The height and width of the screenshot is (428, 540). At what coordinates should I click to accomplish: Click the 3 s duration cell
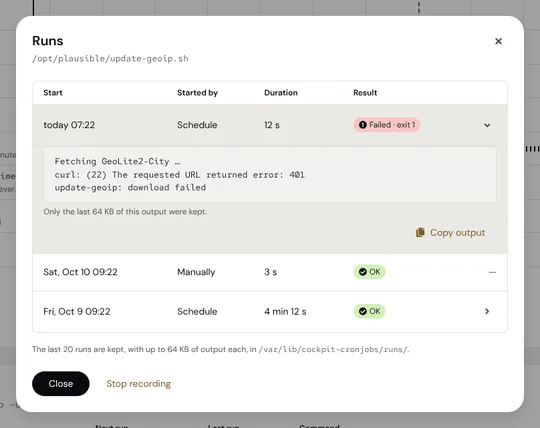(270, 272)
